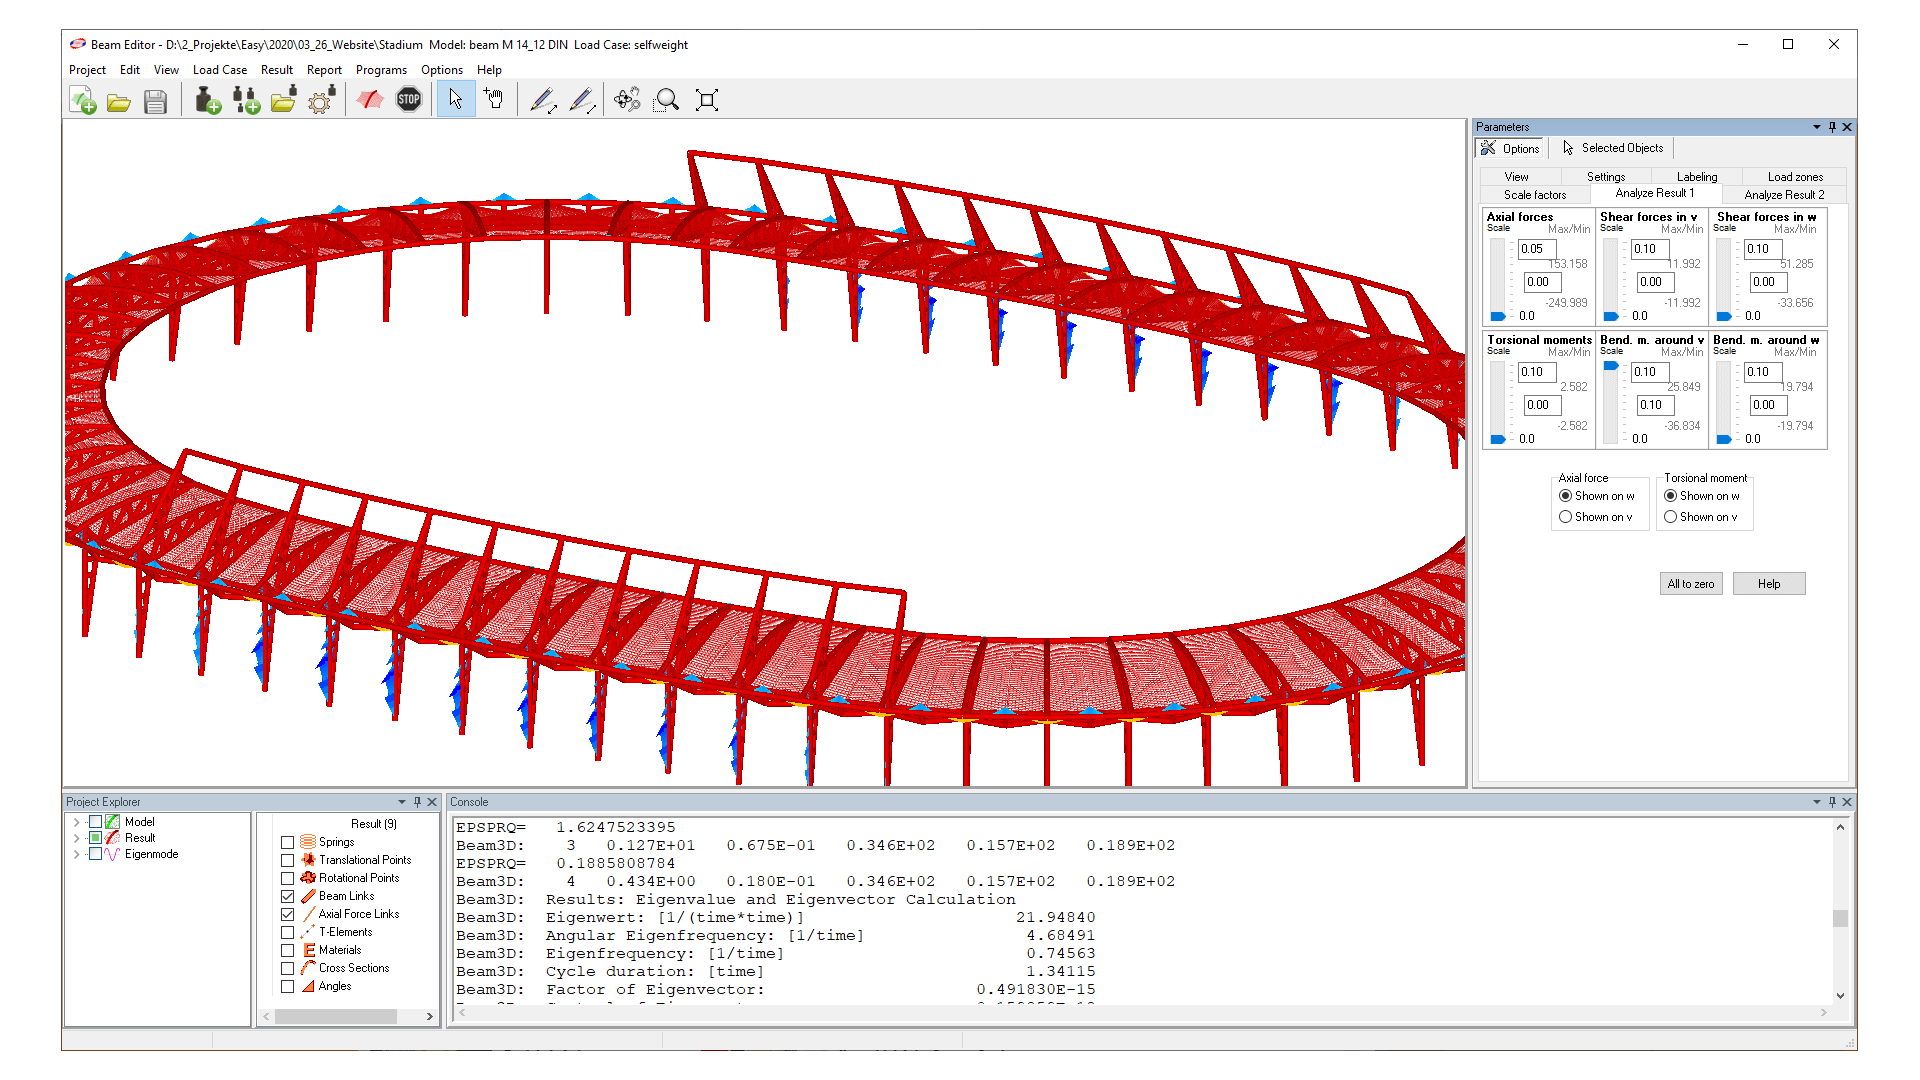1920x1080 pixels.
Task: Click the Console vertical scrollbar down arrow
Action: 1841,996
